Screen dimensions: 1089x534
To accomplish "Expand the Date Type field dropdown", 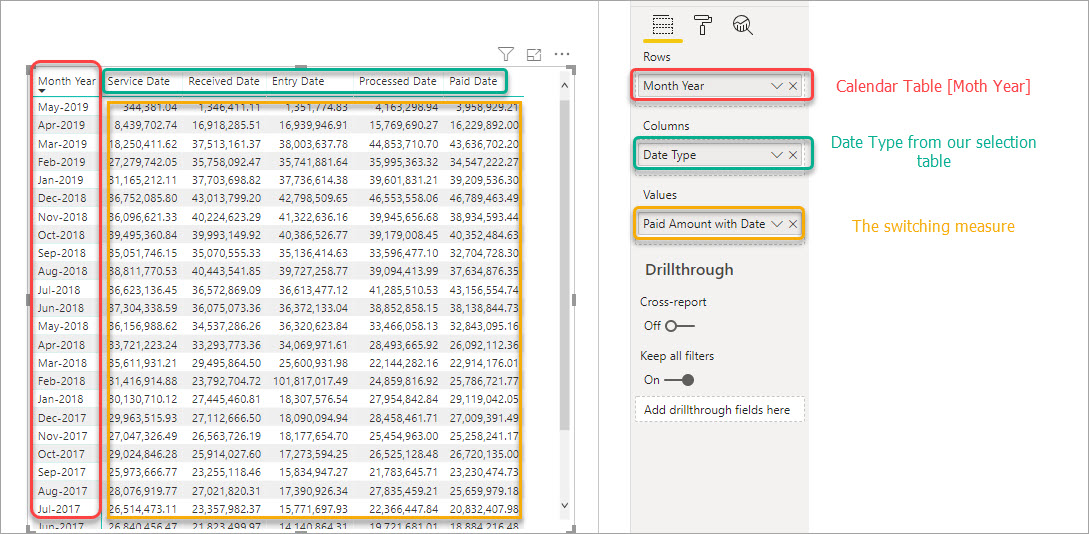I will [x=777, y=155].
